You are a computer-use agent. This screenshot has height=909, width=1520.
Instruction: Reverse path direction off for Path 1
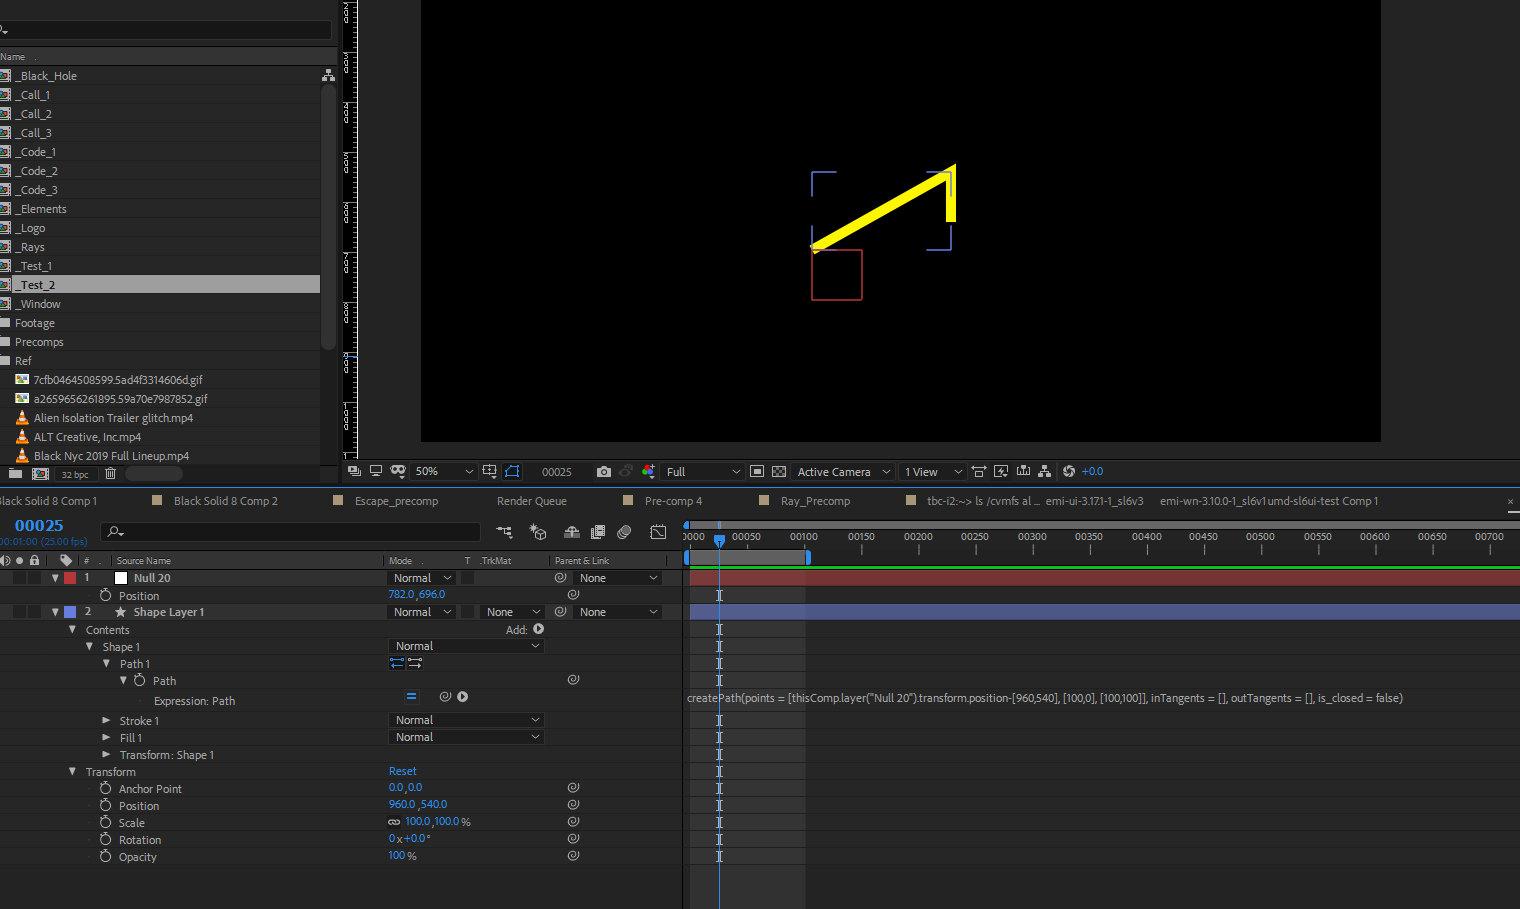(397, 663)
